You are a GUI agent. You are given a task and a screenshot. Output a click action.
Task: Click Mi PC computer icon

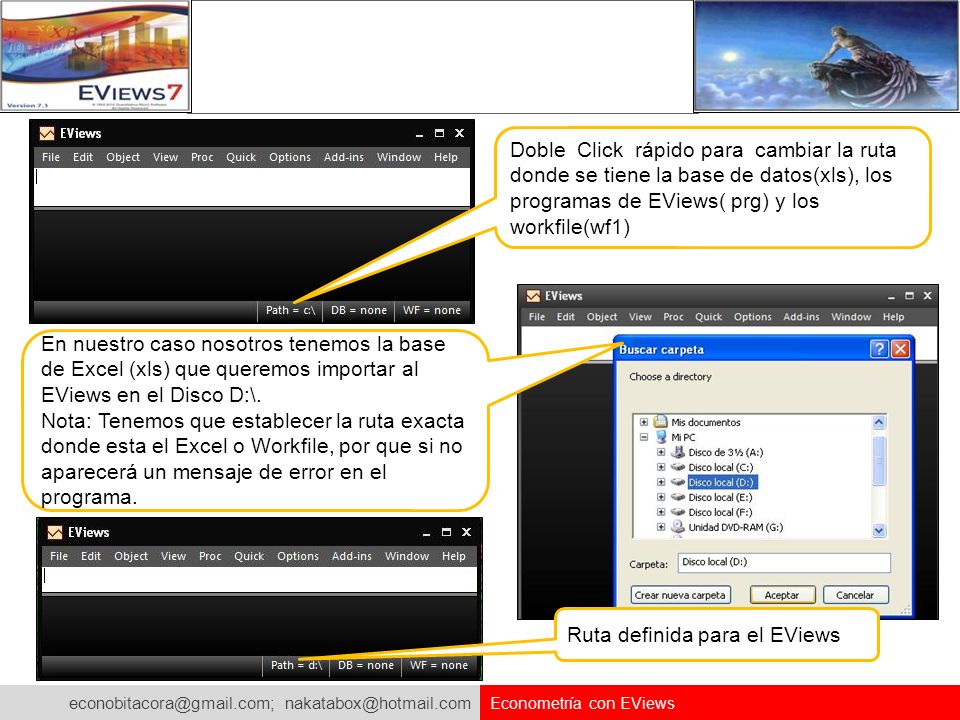click(x=661, y=437)
